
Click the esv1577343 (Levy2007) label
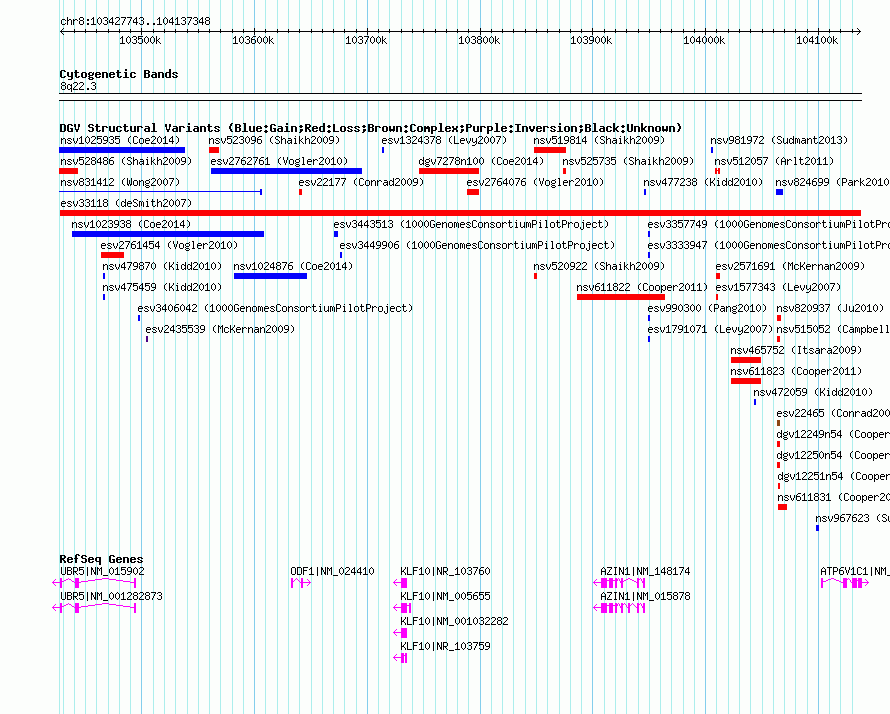coord(778,287)
